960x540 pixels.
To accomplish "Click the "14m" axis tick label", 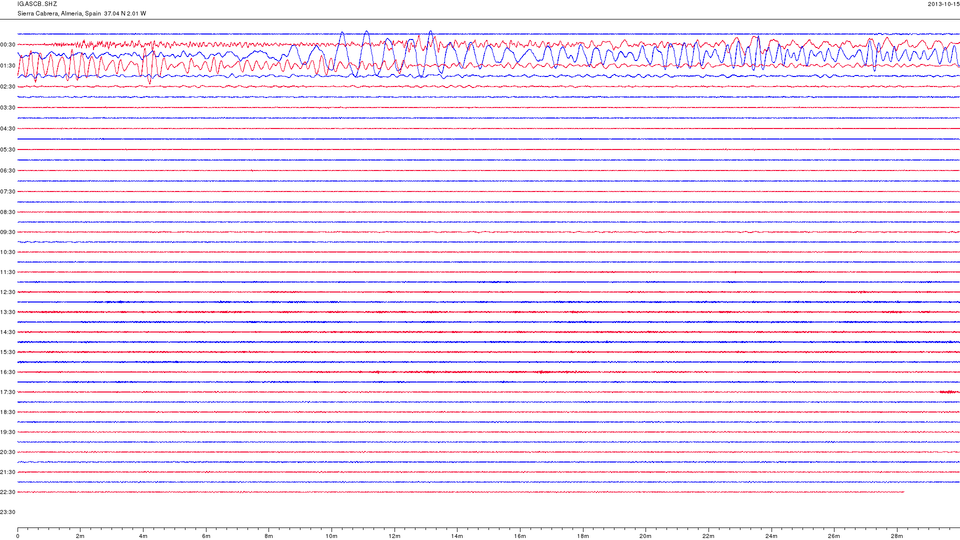I will click(x=457, y=536).
